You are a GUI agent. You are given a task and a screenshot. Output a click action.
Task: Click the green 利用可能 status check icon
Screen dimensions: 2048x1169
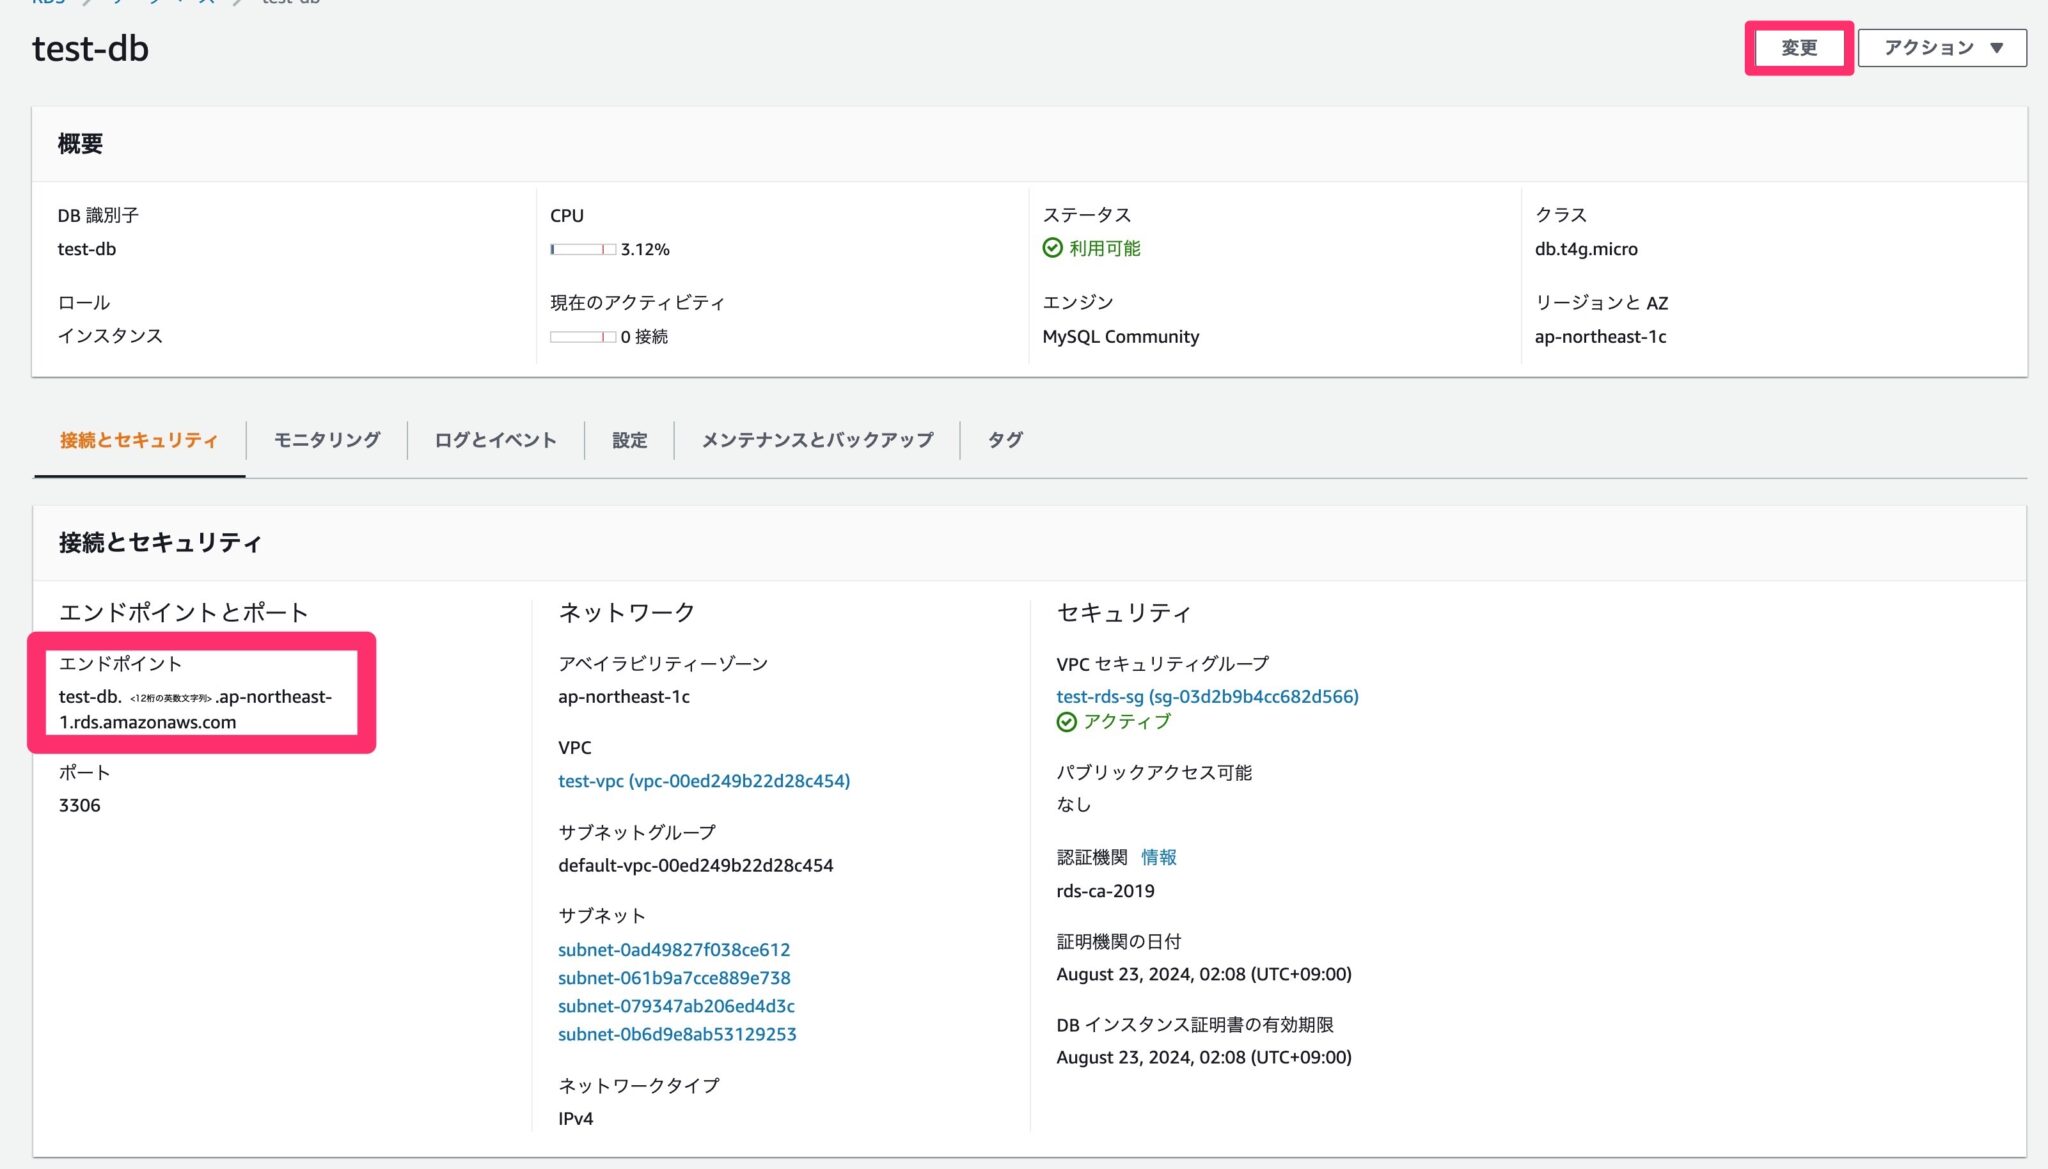1052,248
